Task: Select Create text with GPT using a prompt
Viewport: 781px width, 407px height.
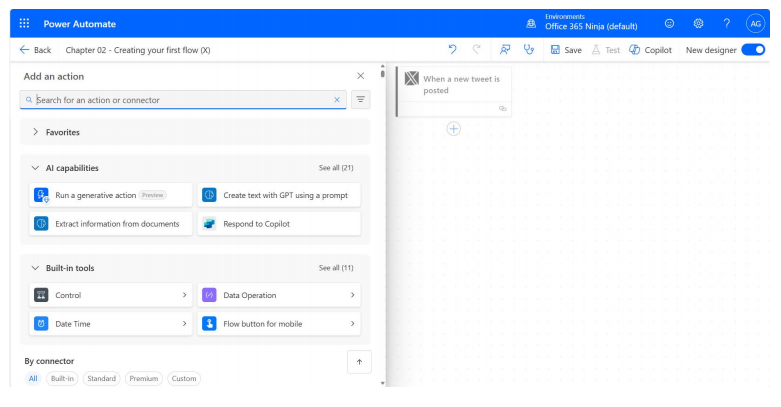Action: click(x=279, y=195)
